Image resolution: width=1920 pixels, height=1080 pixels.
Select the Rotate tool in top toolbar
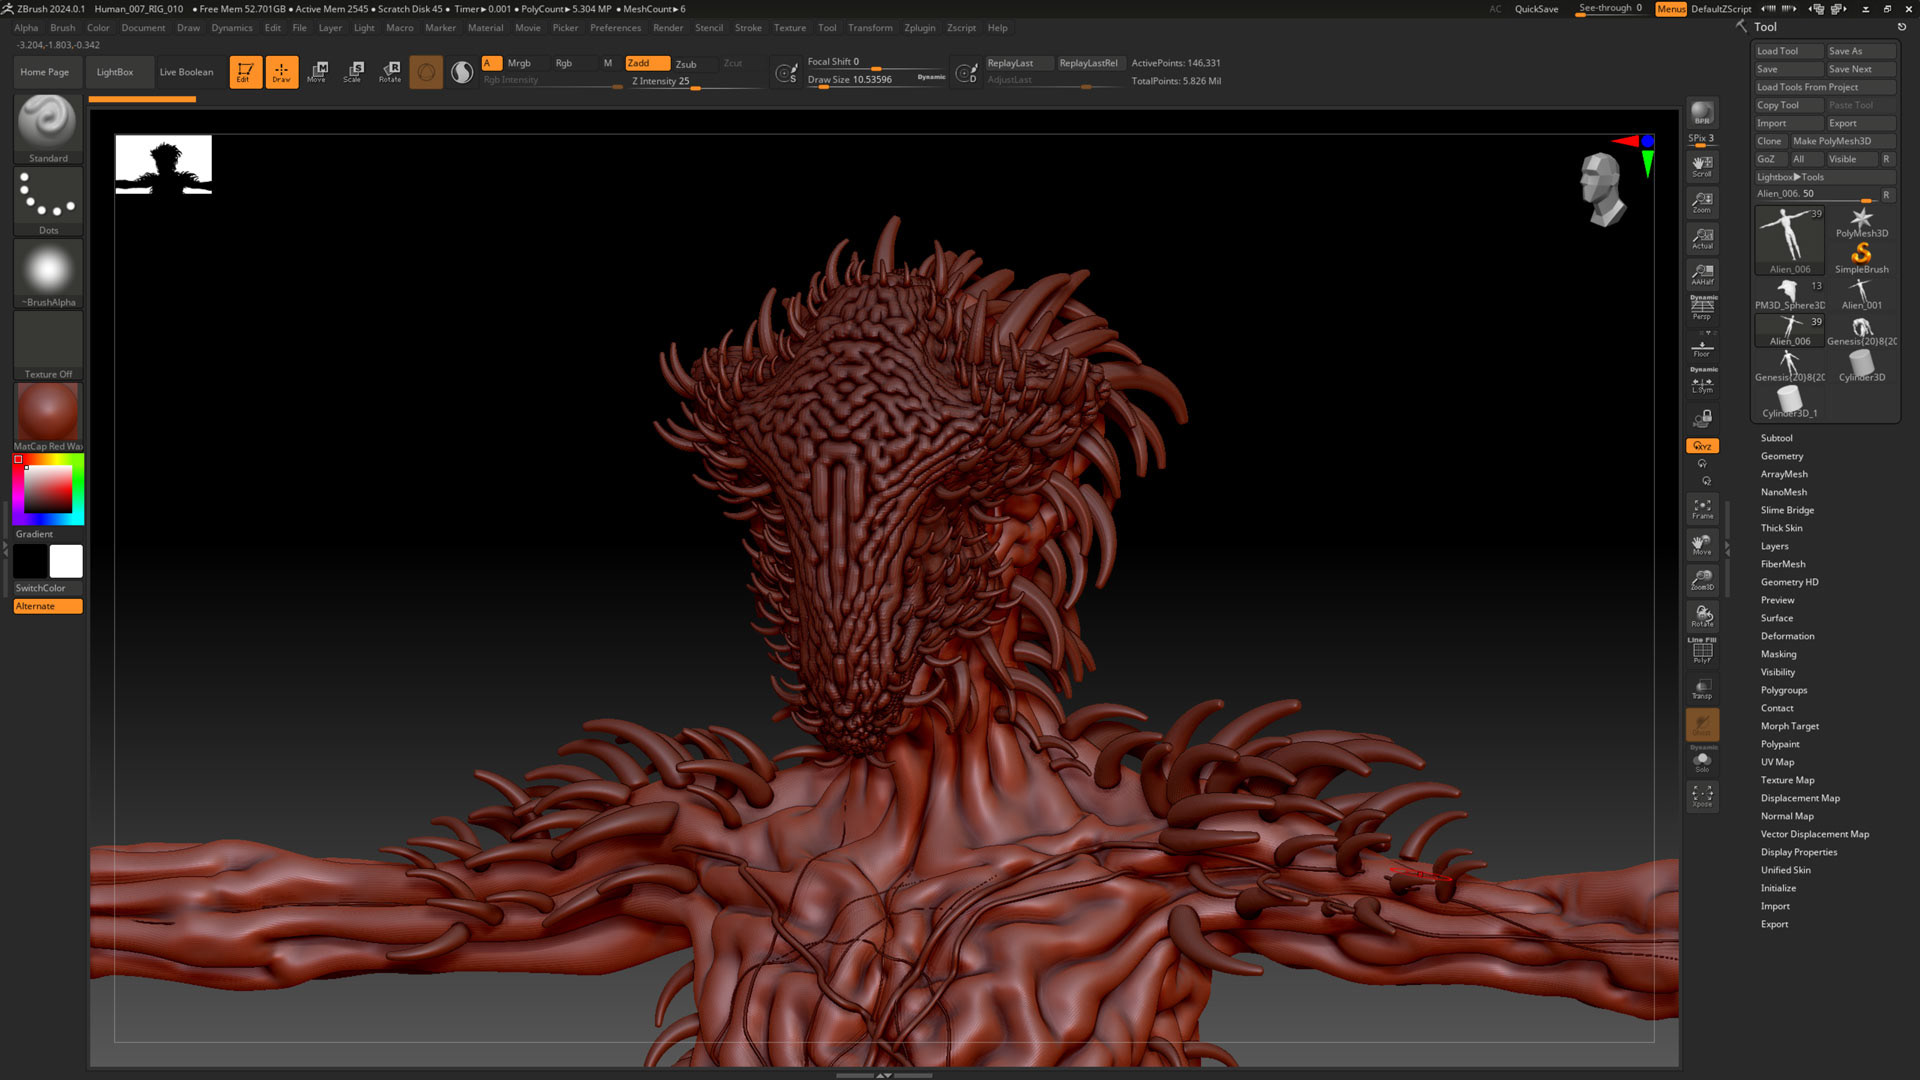coord(390,71)
